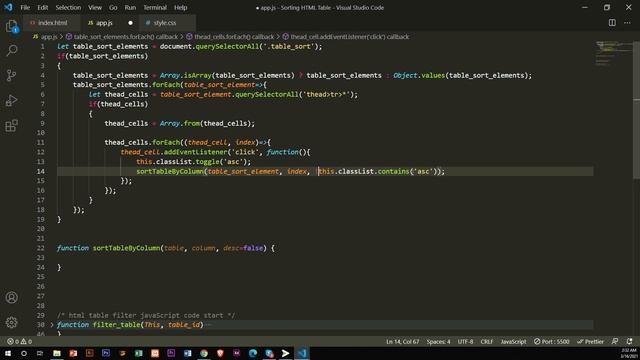Open the View menu
640x360 pixels.
(95, 7)
